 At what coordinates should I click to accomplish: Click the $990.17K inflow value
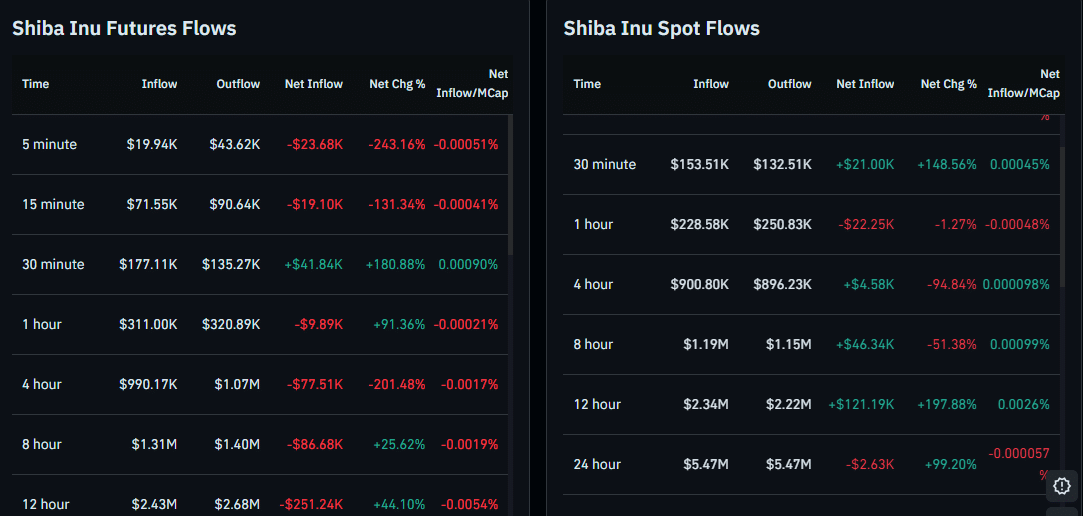pos(148,384)
